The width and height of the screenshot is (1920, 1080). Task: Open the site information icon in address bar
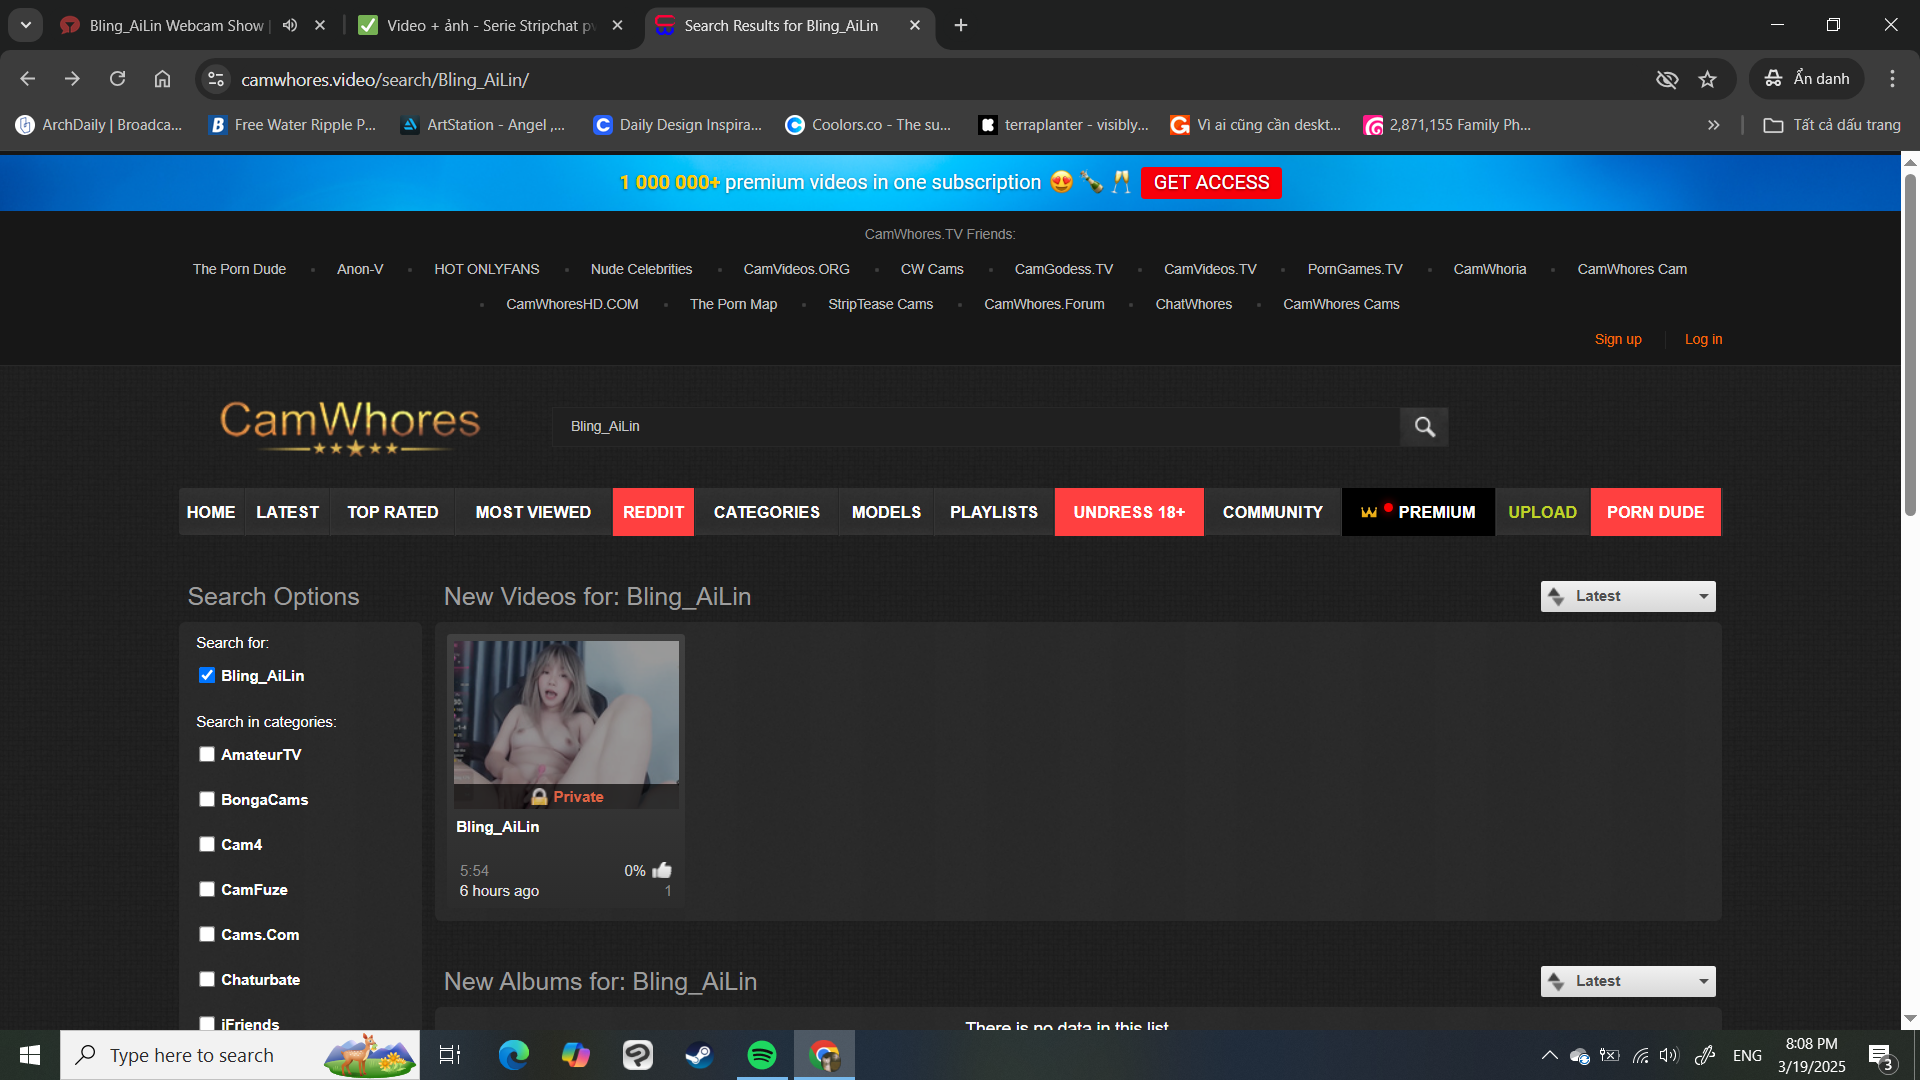(x=216, y=79)
